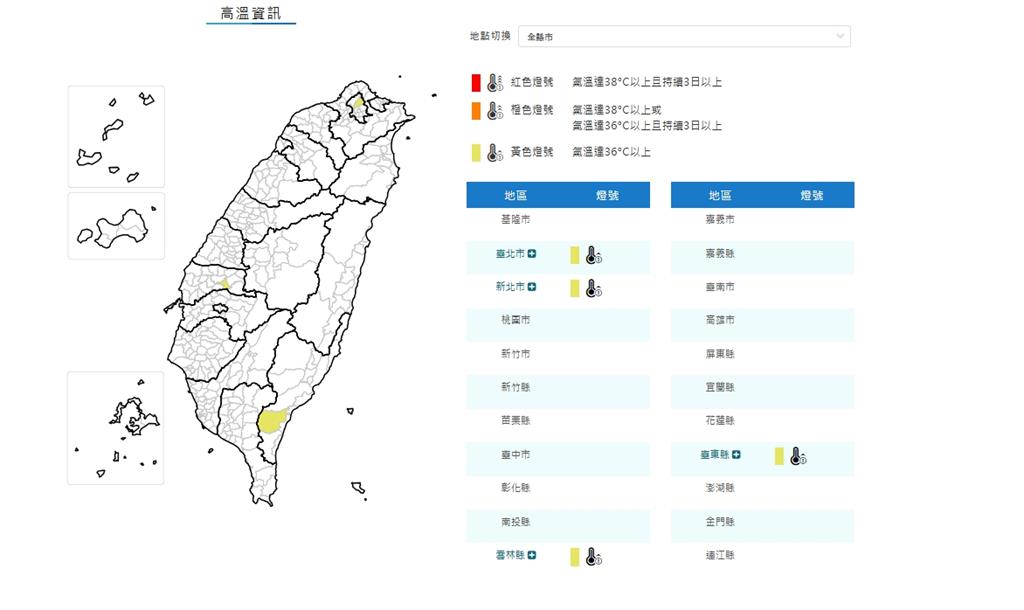Click the 新竹市 row text

tap(515, 354)
